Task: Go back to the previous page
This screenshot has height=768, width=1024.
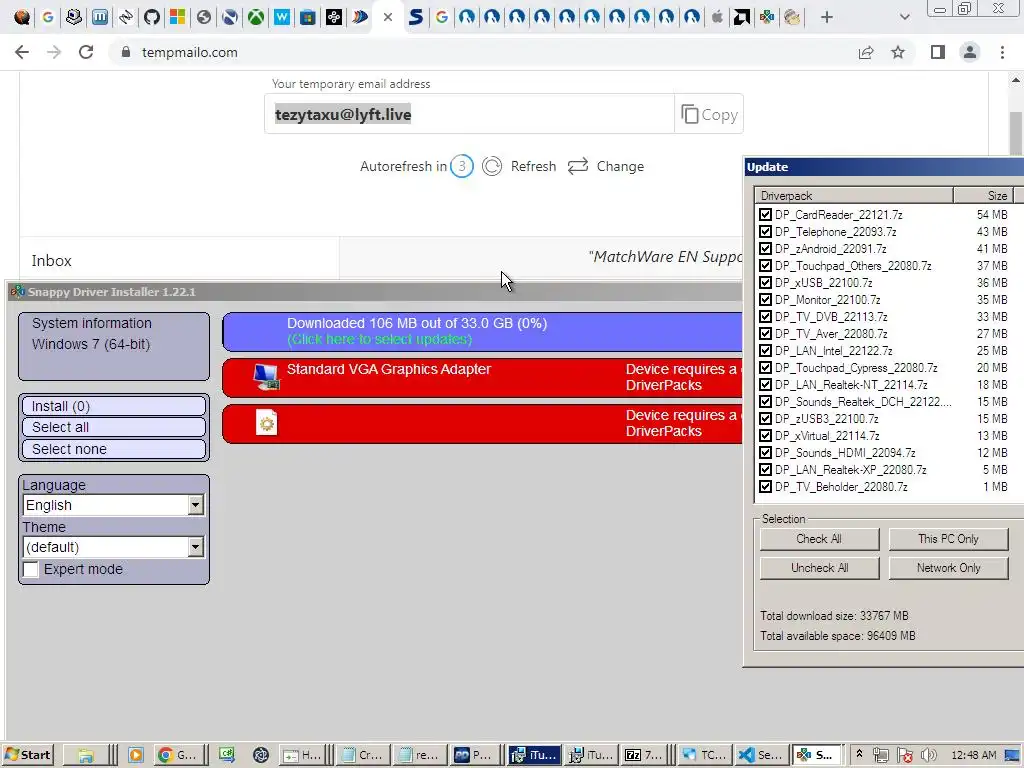Action: pos(22,52)
